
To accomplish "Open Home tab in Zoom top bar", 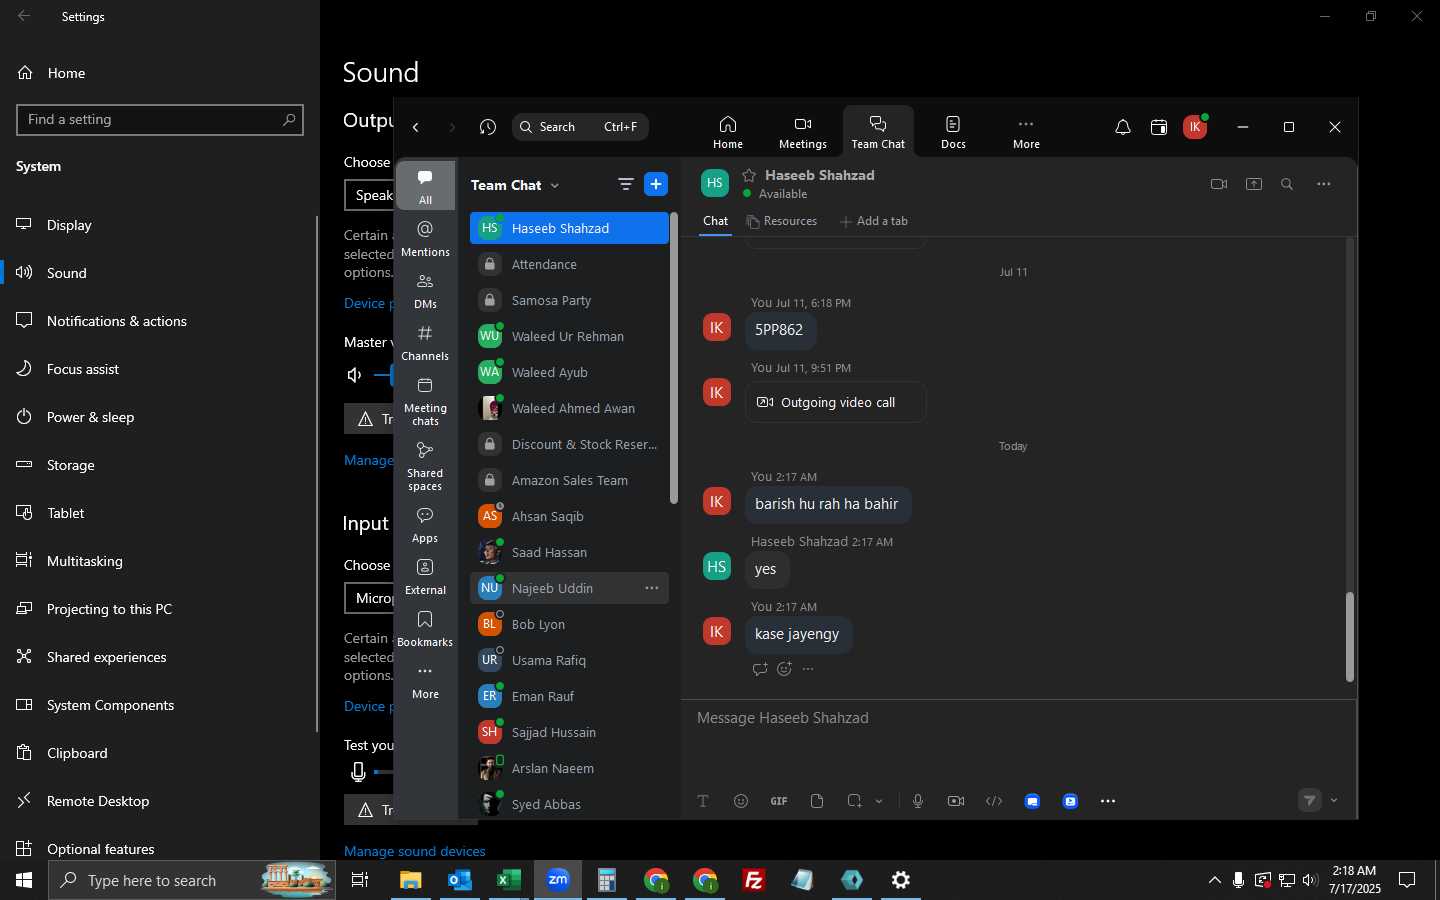I will 728,132.
